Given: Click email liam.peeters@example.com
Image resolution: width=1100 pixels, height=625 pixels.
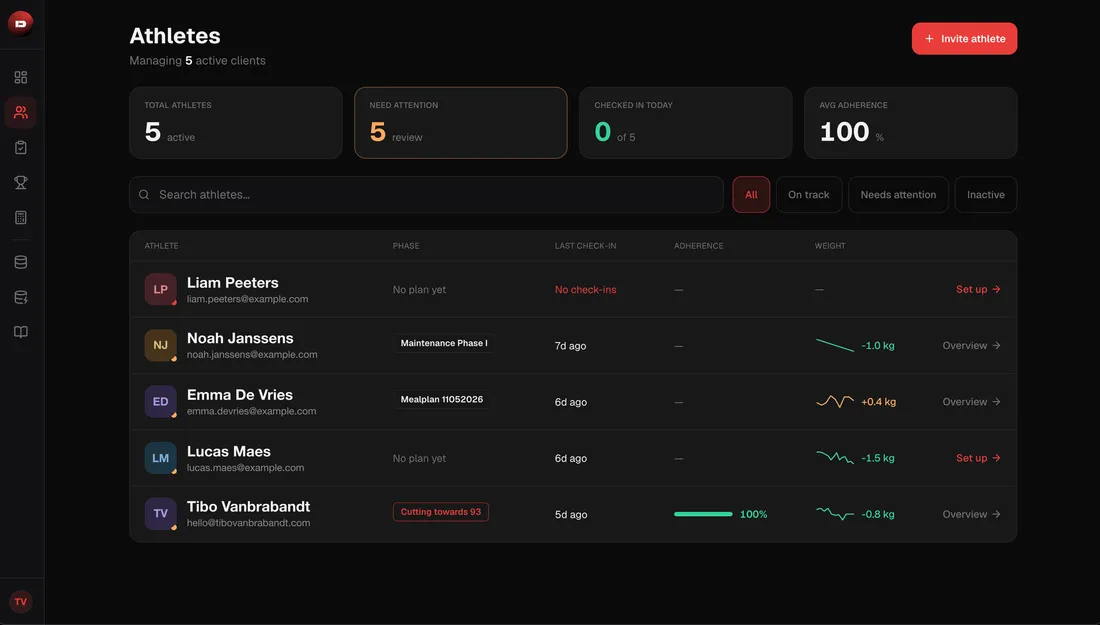Looking at the screenshot, I should [x=248, y=299].
